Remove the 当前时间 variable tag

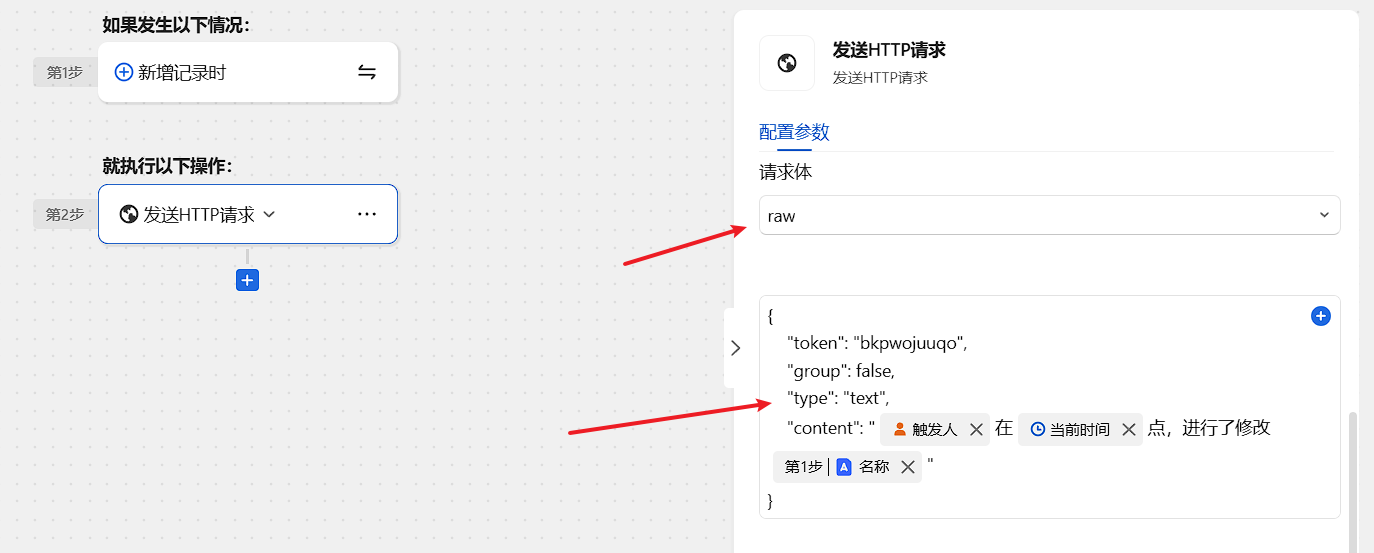point(1129,429)
